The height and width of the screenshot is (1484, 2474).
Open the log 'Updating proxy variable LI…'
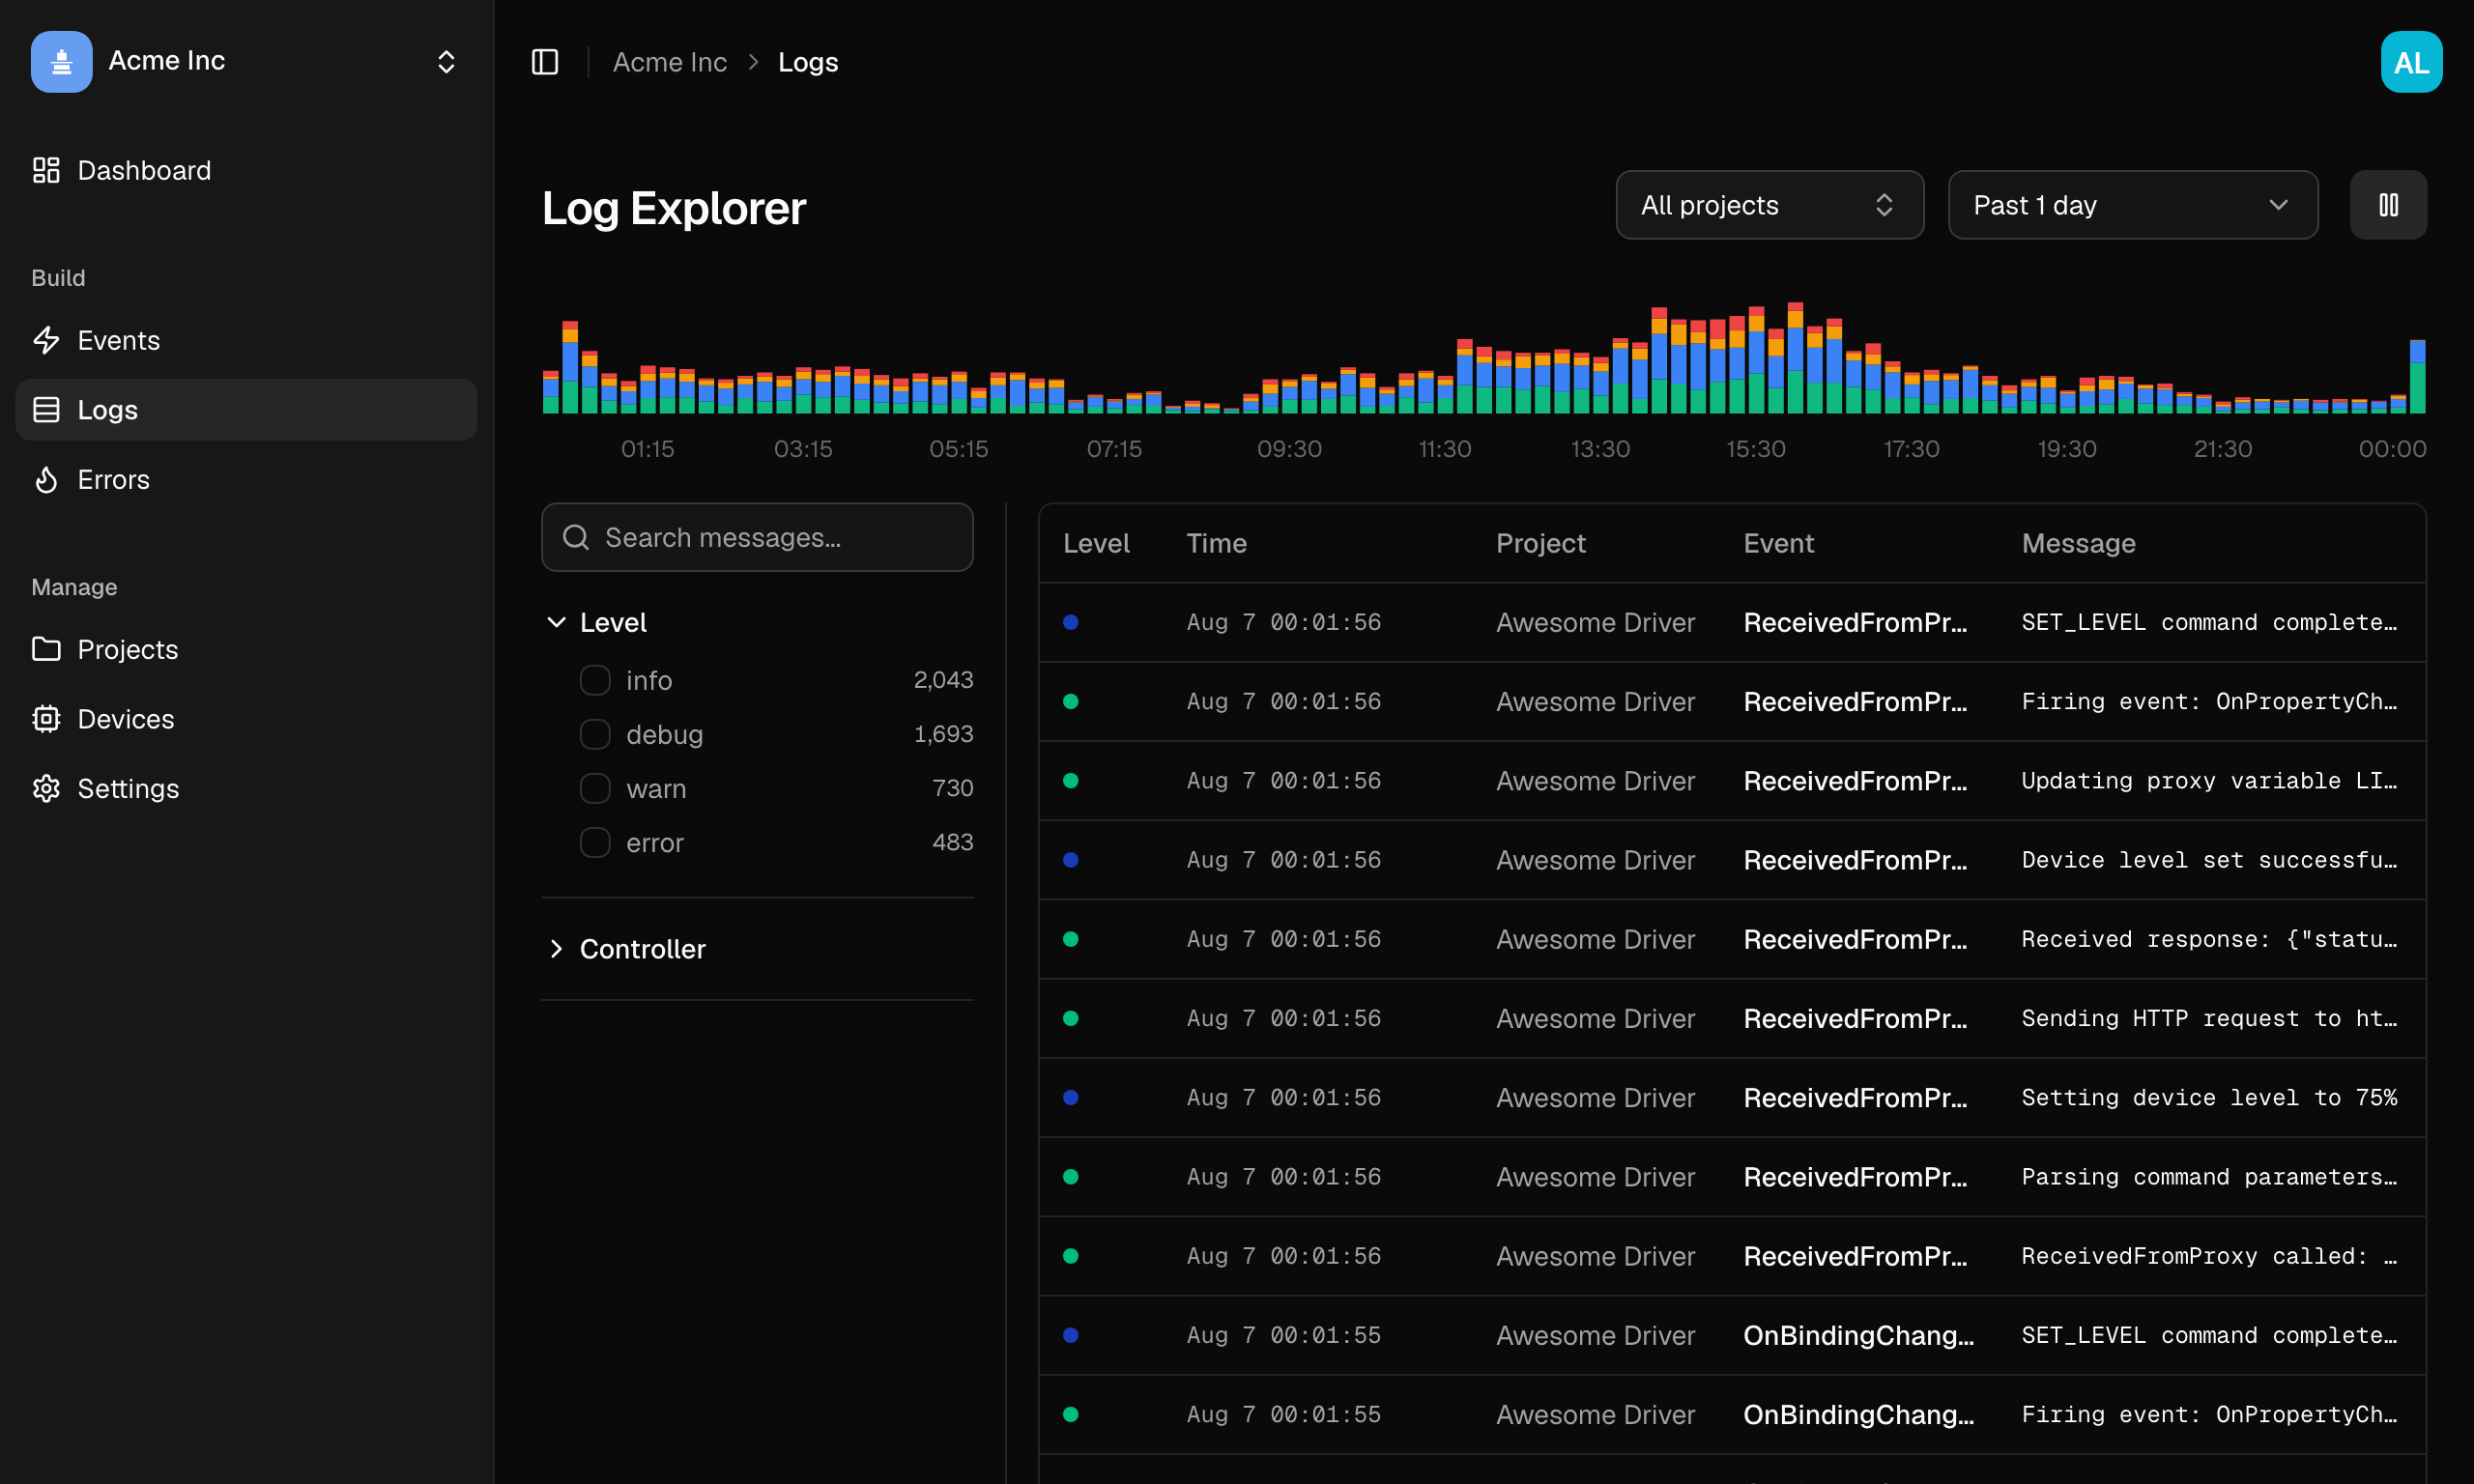[x=1732, y=780]
